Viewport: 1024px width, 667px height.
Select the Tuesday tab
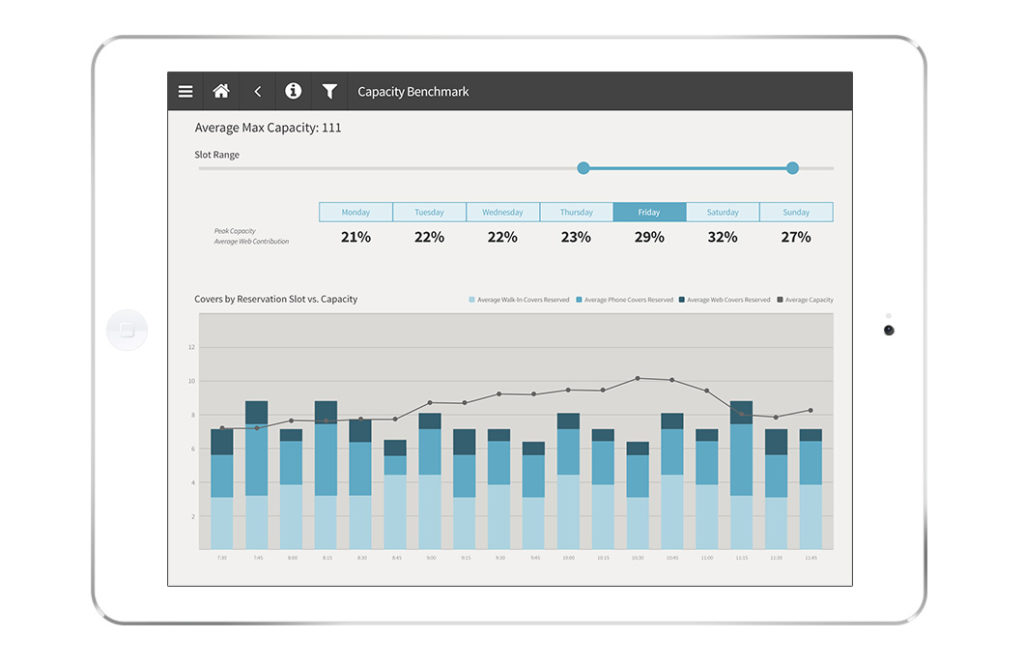tap(429, 212)
